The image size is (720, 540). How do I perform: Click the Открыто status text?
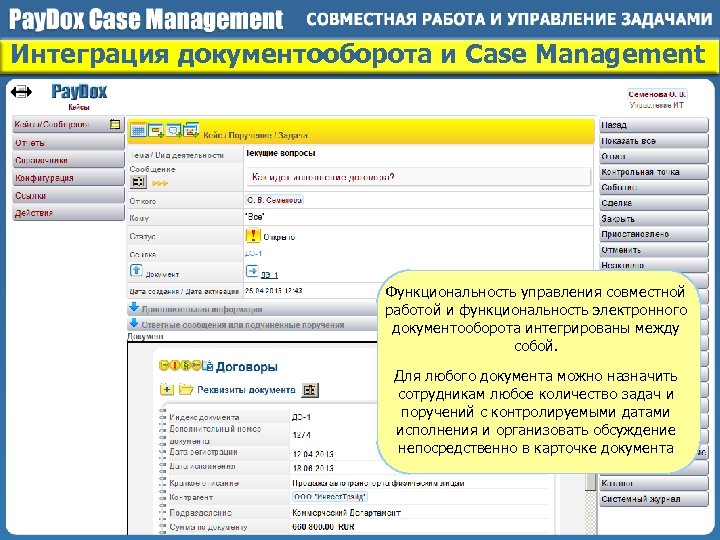click(x=279, y=237)
